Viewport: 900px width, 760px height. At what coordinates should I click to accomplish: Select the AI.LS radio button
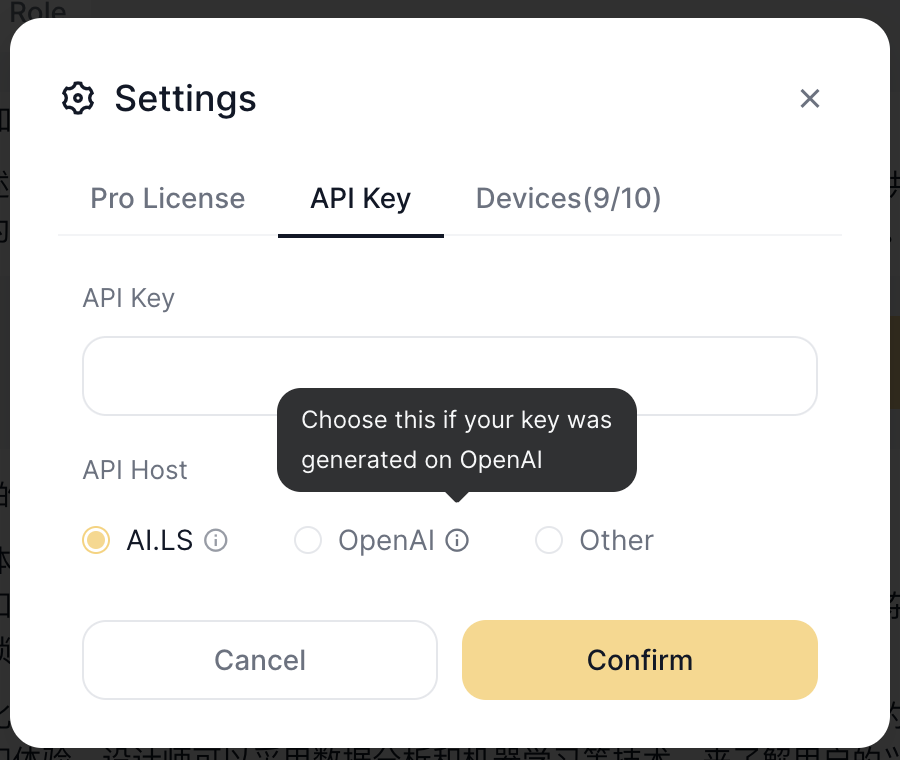pos(96,541)
